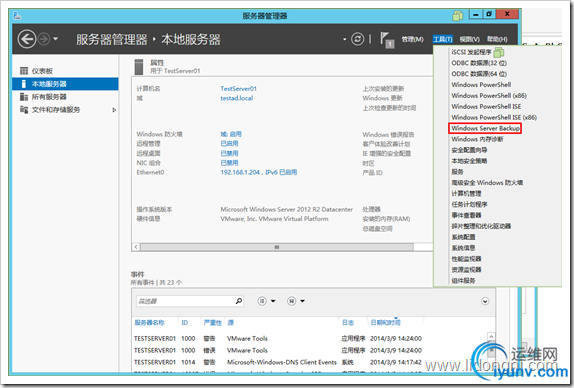The image size is (574, 388).
Task: Sort by ID column header
Action: pyautogui.click(x=184, y=322)
